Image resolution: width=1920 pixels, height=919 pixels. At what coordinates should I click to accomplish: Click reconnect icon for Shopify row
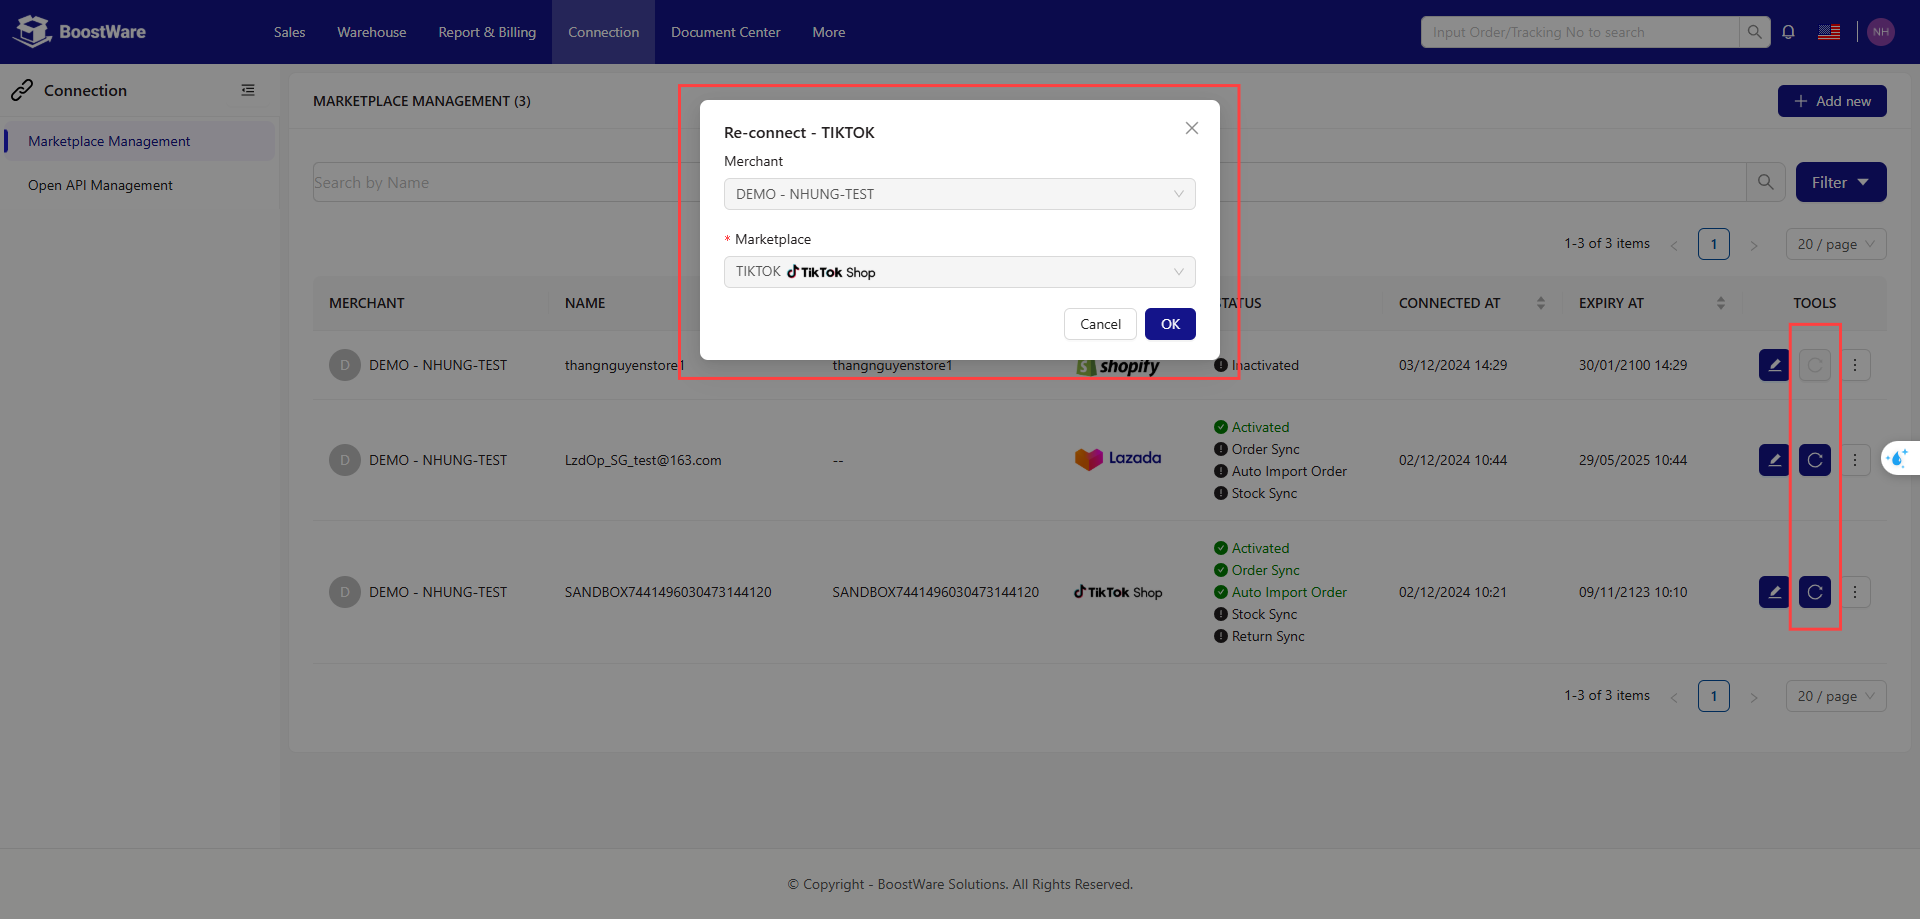[x=1815, y=365]
